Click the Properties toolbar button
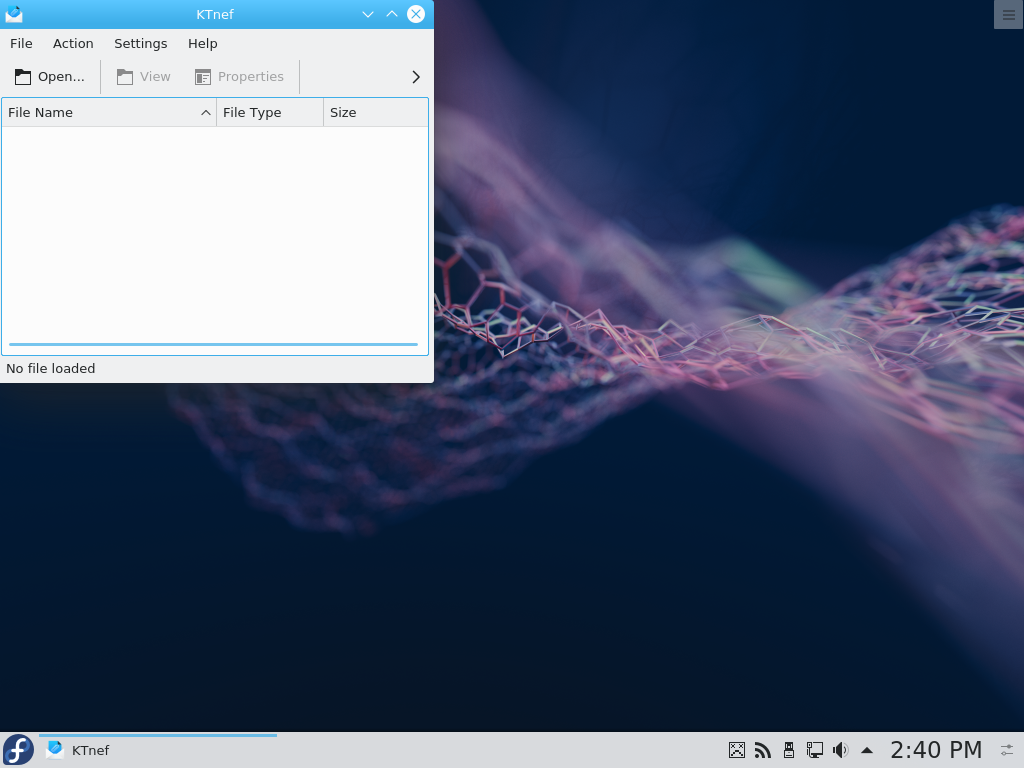Screen dimensions: 1024x768 [239, 77]
